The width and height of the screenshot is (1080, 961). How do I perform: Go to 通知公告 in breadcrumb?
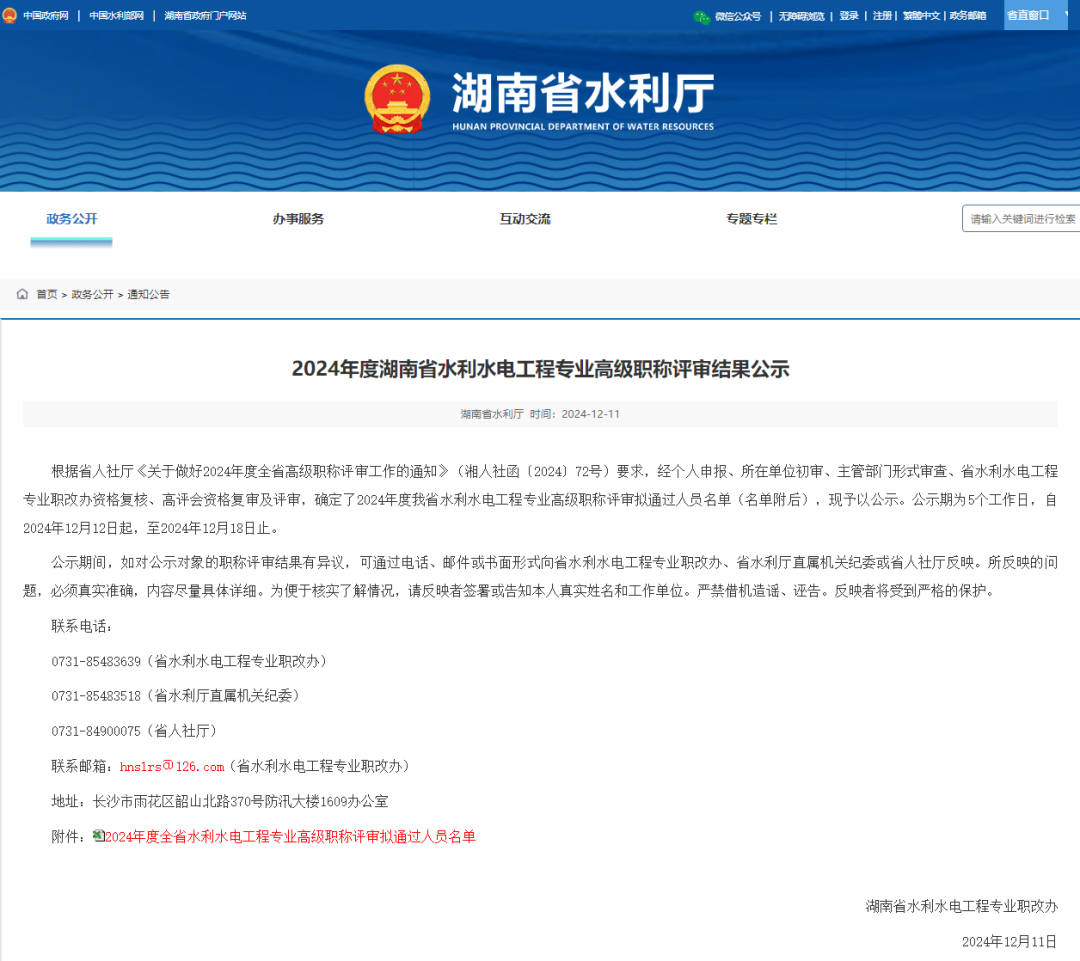[148, 294]
